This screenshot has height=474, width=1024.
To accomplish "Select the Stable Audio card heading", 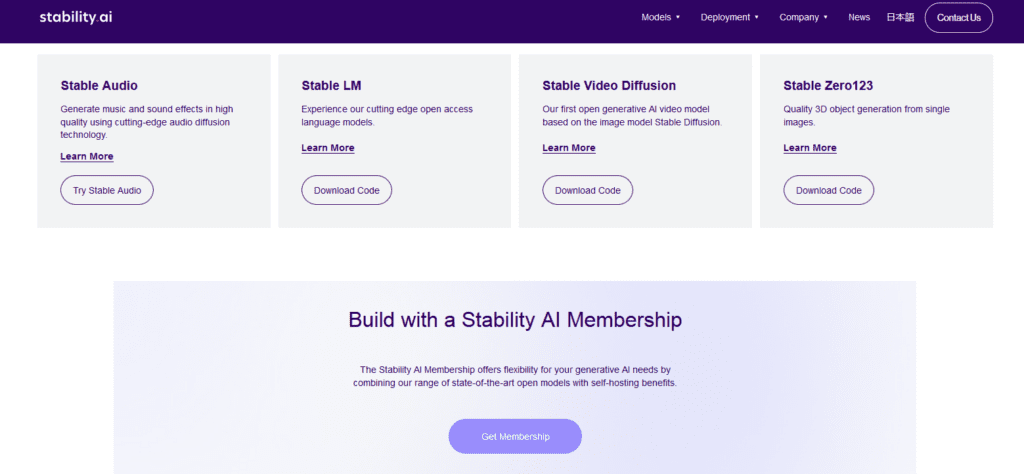I will (99, 86).
